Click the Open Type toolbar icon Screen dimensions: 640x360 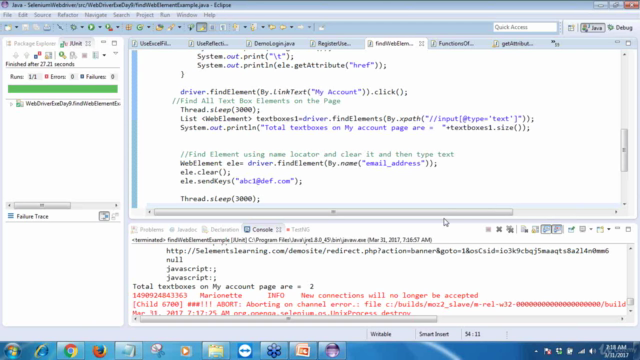point(159,27)
